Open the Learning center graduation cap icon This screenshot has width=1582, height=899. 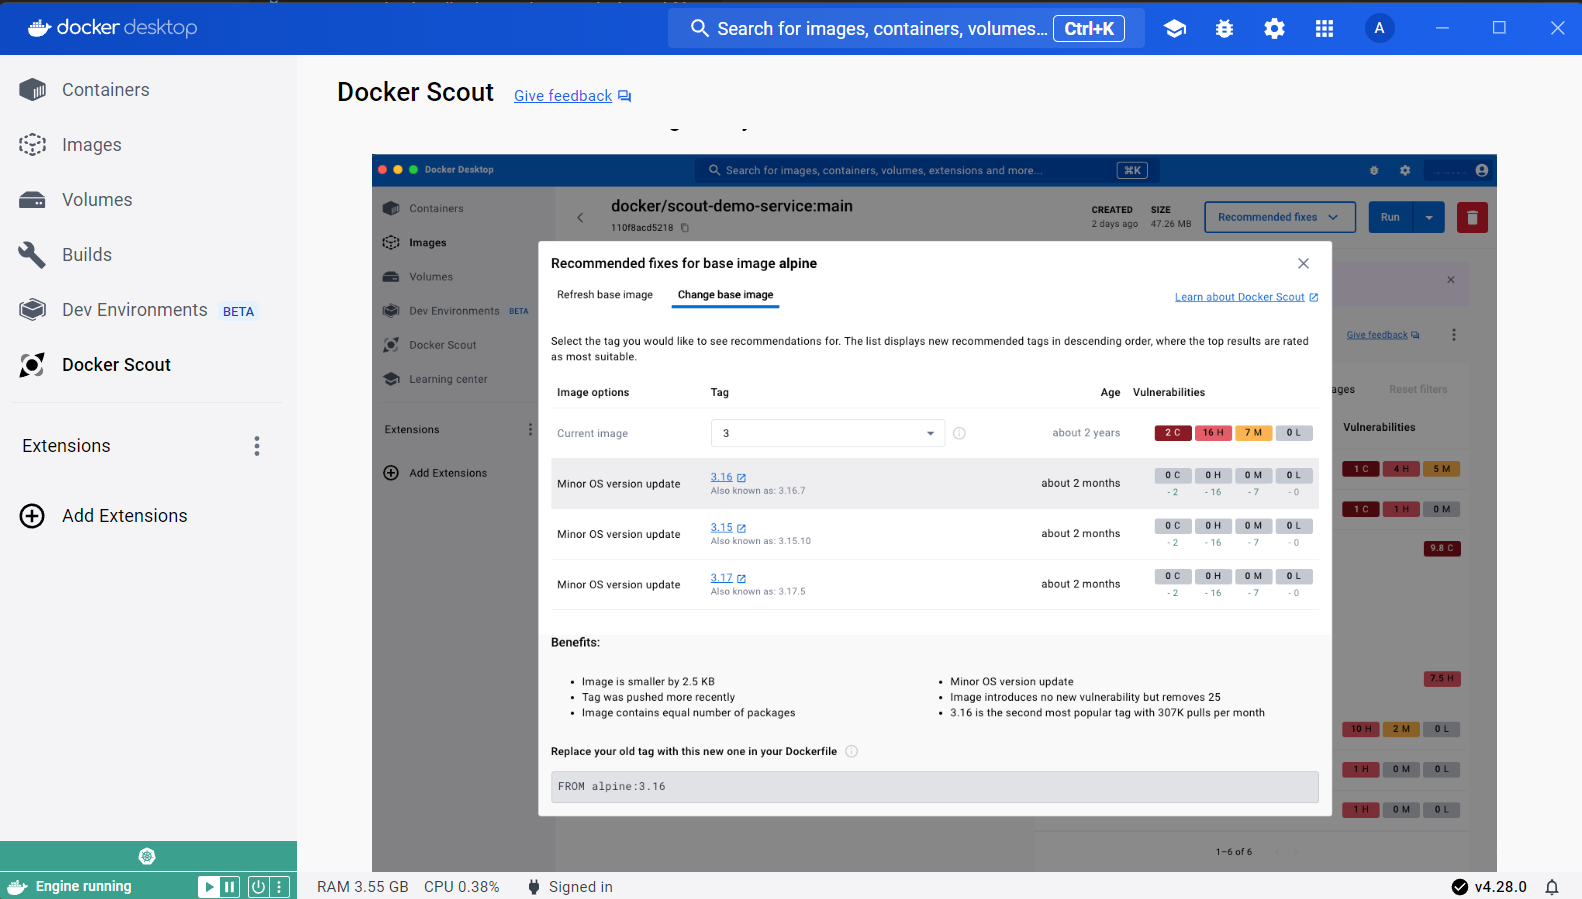(1175, 29)
